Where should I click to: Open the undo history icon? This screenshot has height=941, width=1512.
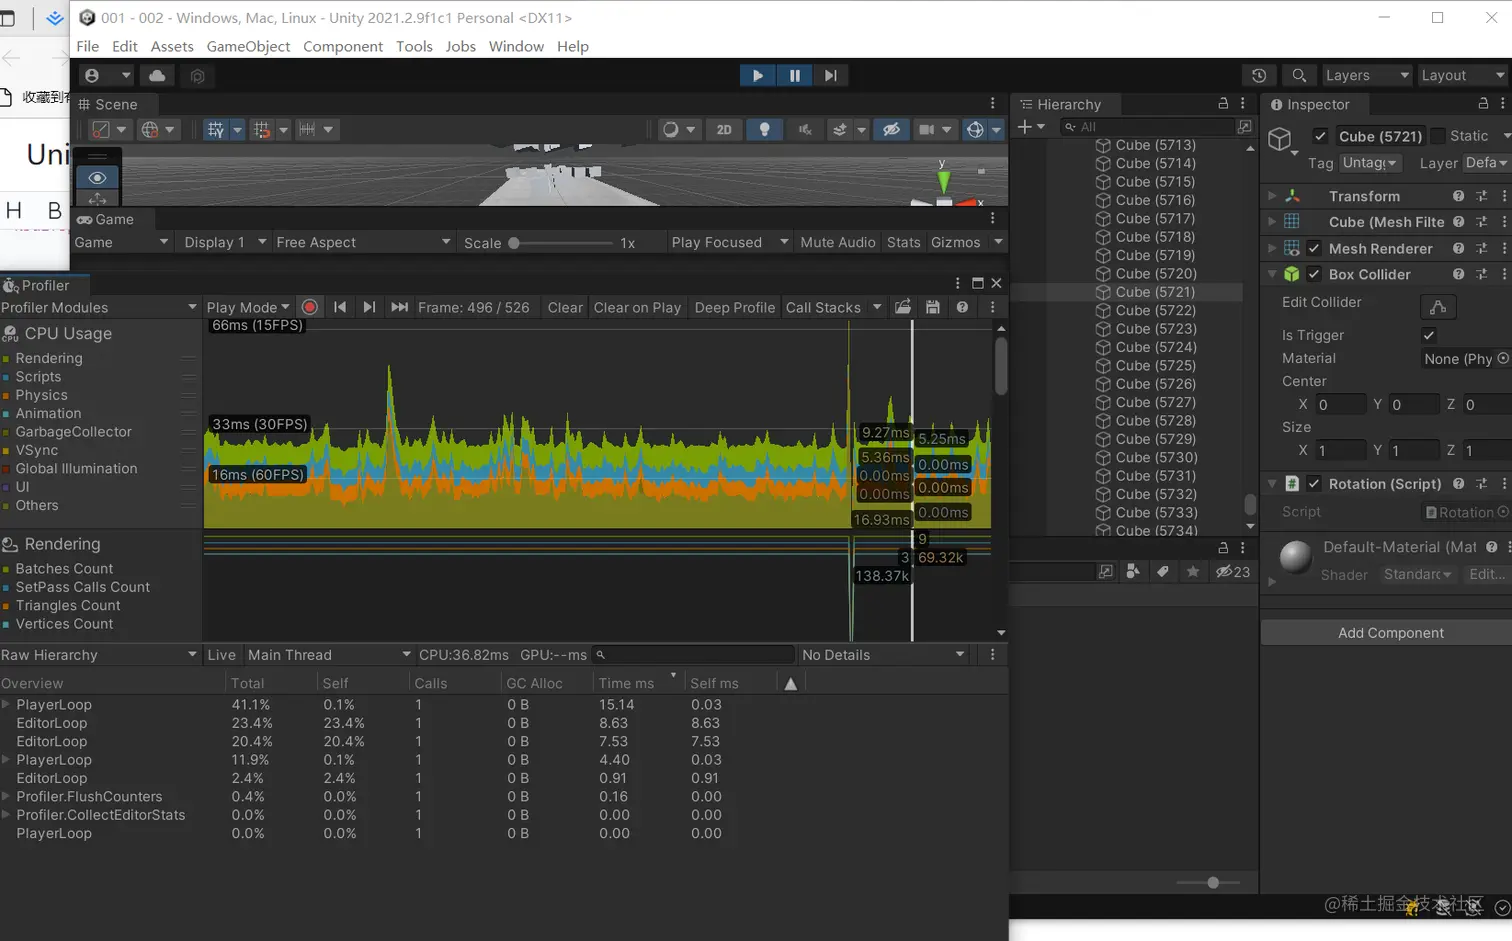[1259, 75]
